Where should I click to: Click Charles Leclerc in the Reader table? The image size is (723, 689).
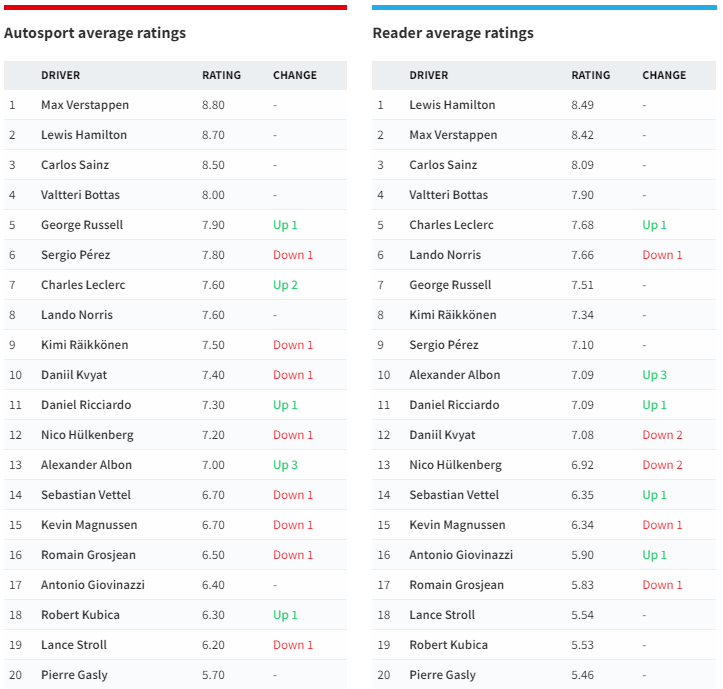coord(451,225)
